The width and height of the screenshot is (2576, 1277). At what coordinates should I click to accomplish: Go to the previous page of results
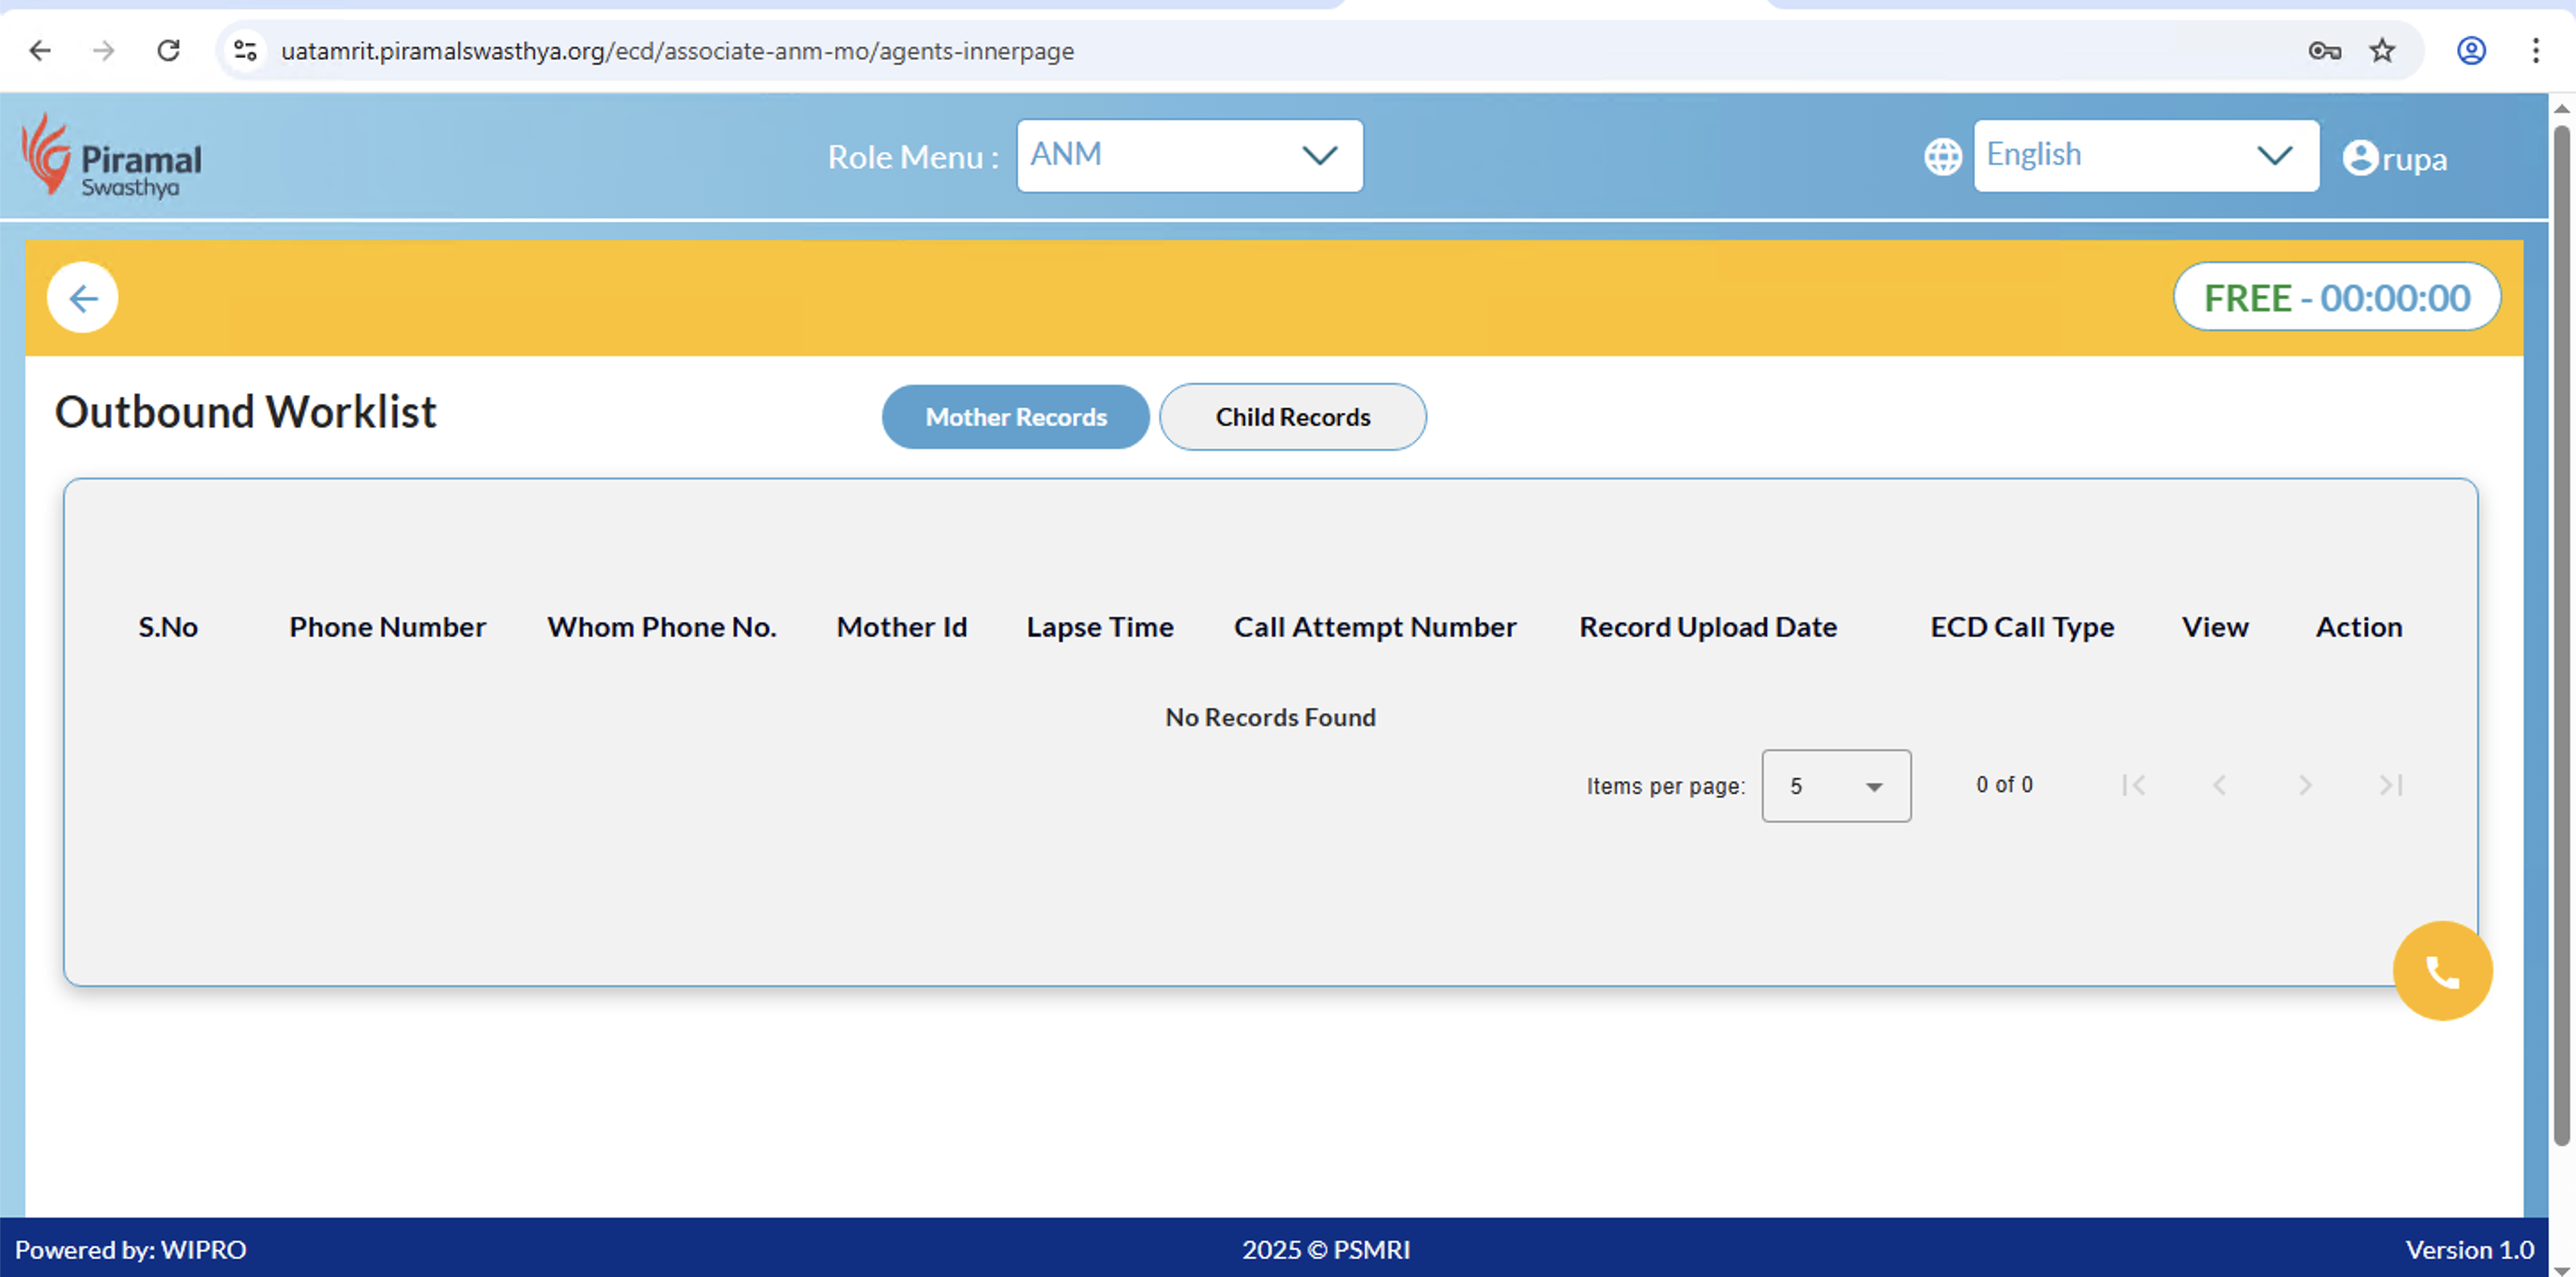pos(2219,786)
